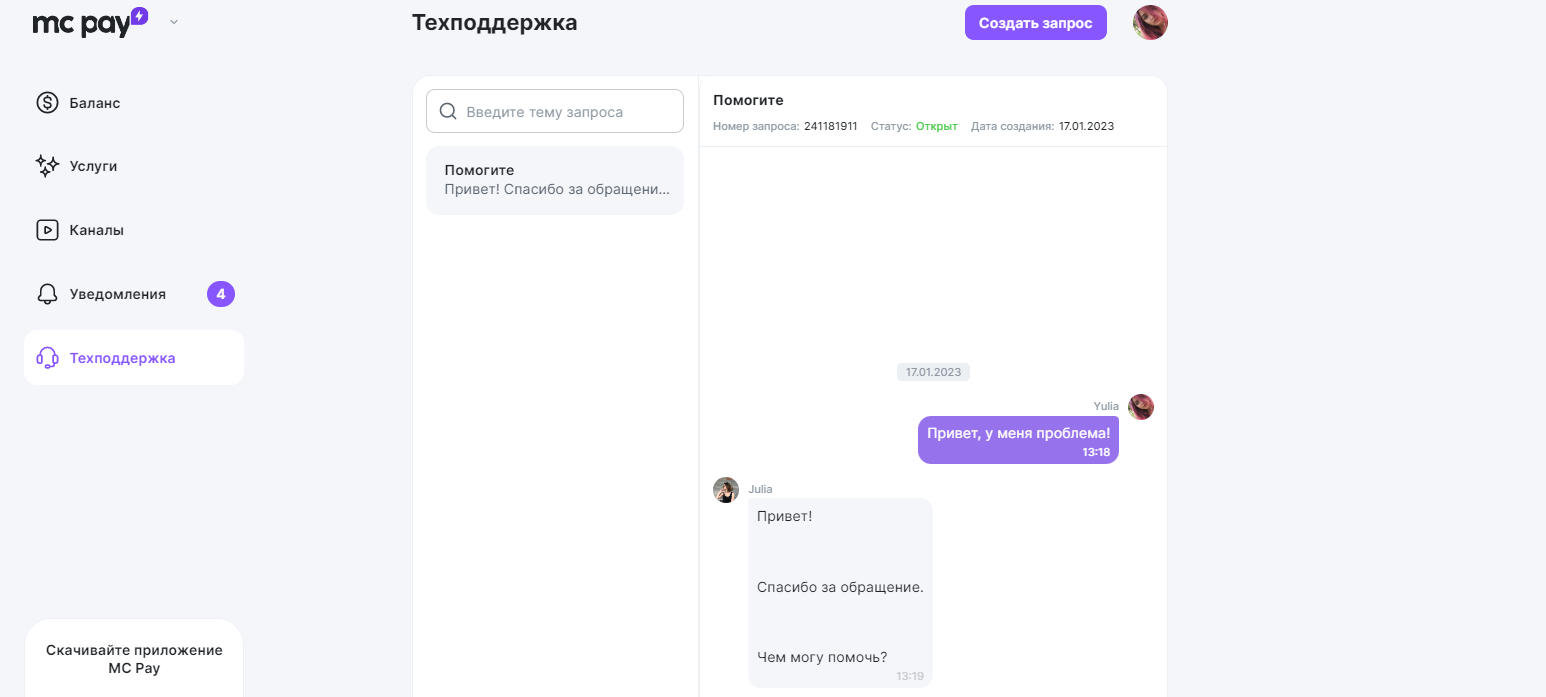Image resolution: width=1546 pixels, height=697 pixels.
Task: Click the play-button Каналы icon
Action: tap(47, 230)
